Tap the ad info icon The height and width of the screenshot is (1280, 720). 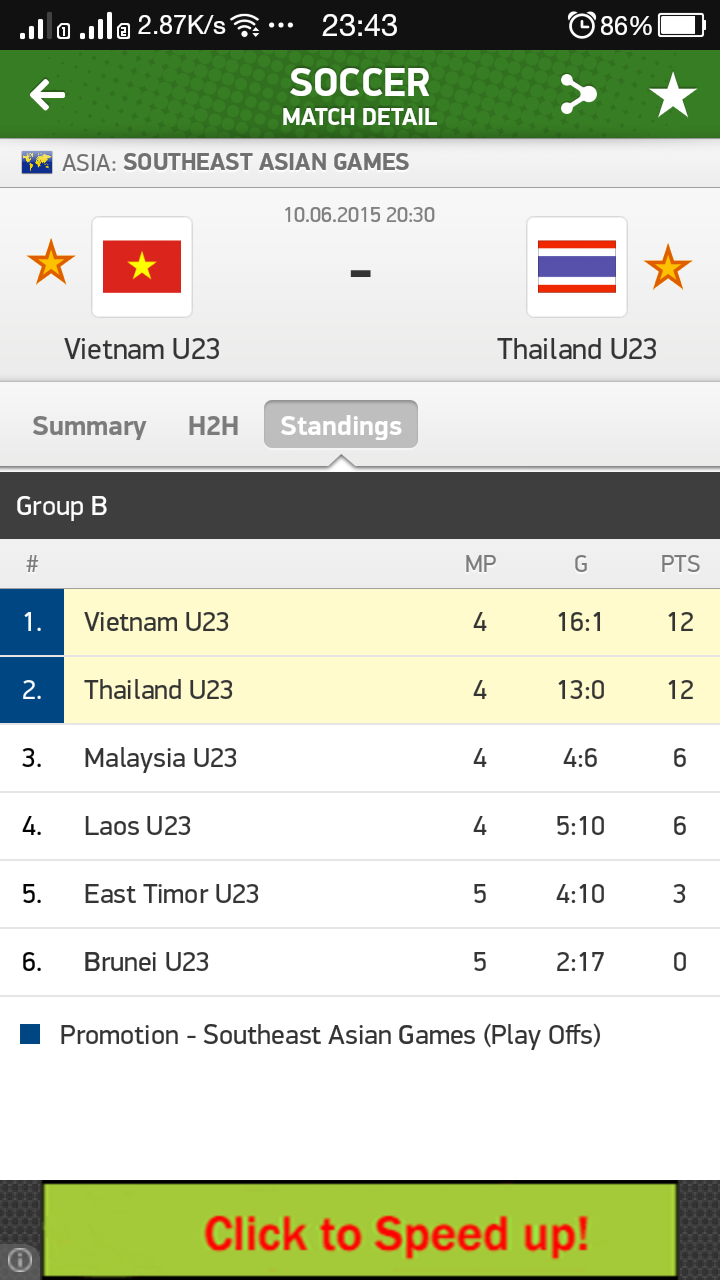click(20, 1260)
